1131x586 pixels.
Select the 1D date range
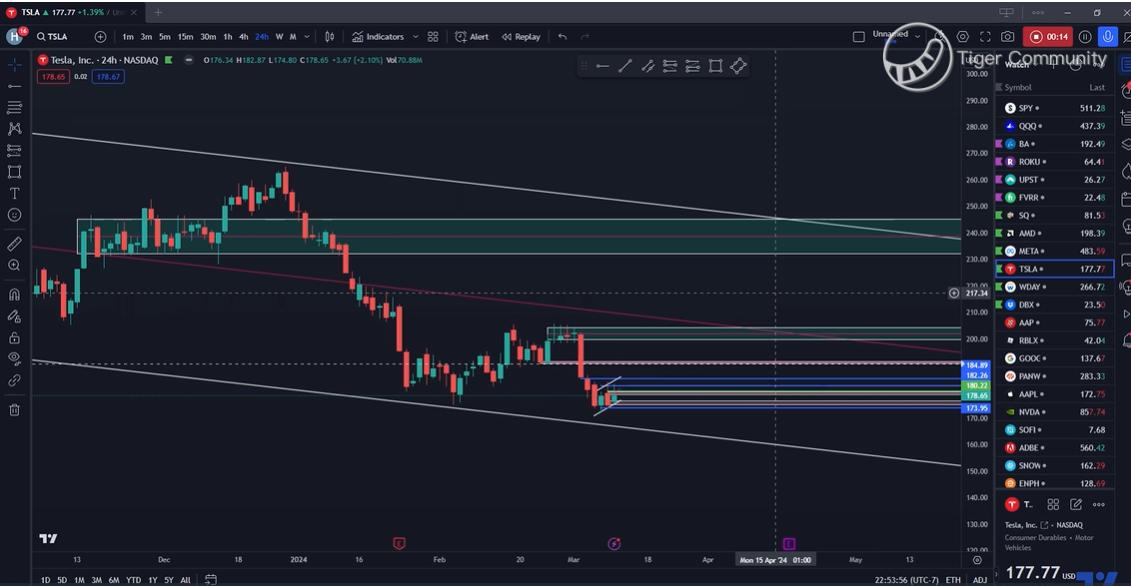(x=45, y=580)
